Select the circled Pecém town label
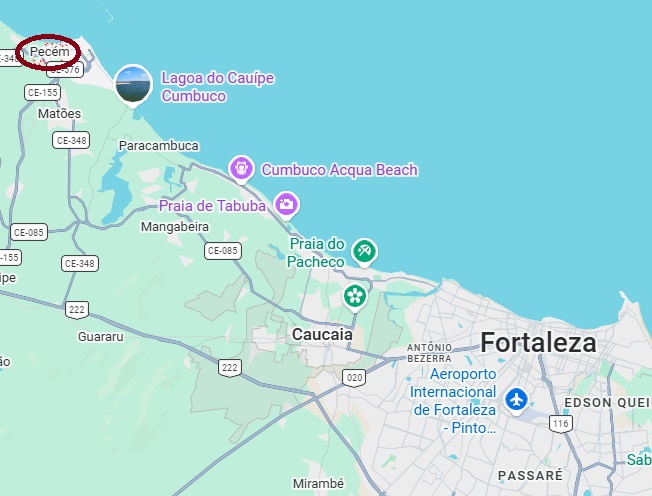 (x=49, y=52)
